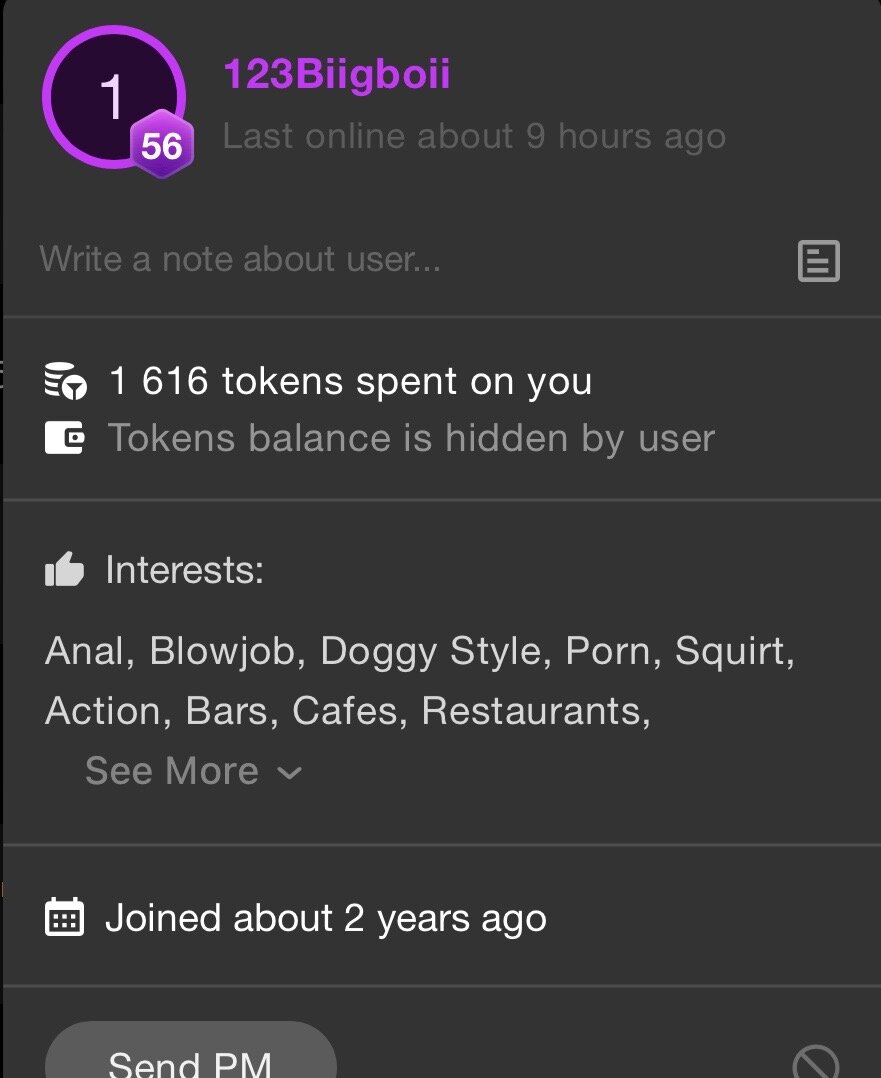
Task: Click the coins icon for tokens spent
Action: pyautogui.click(x=65, y=382)
